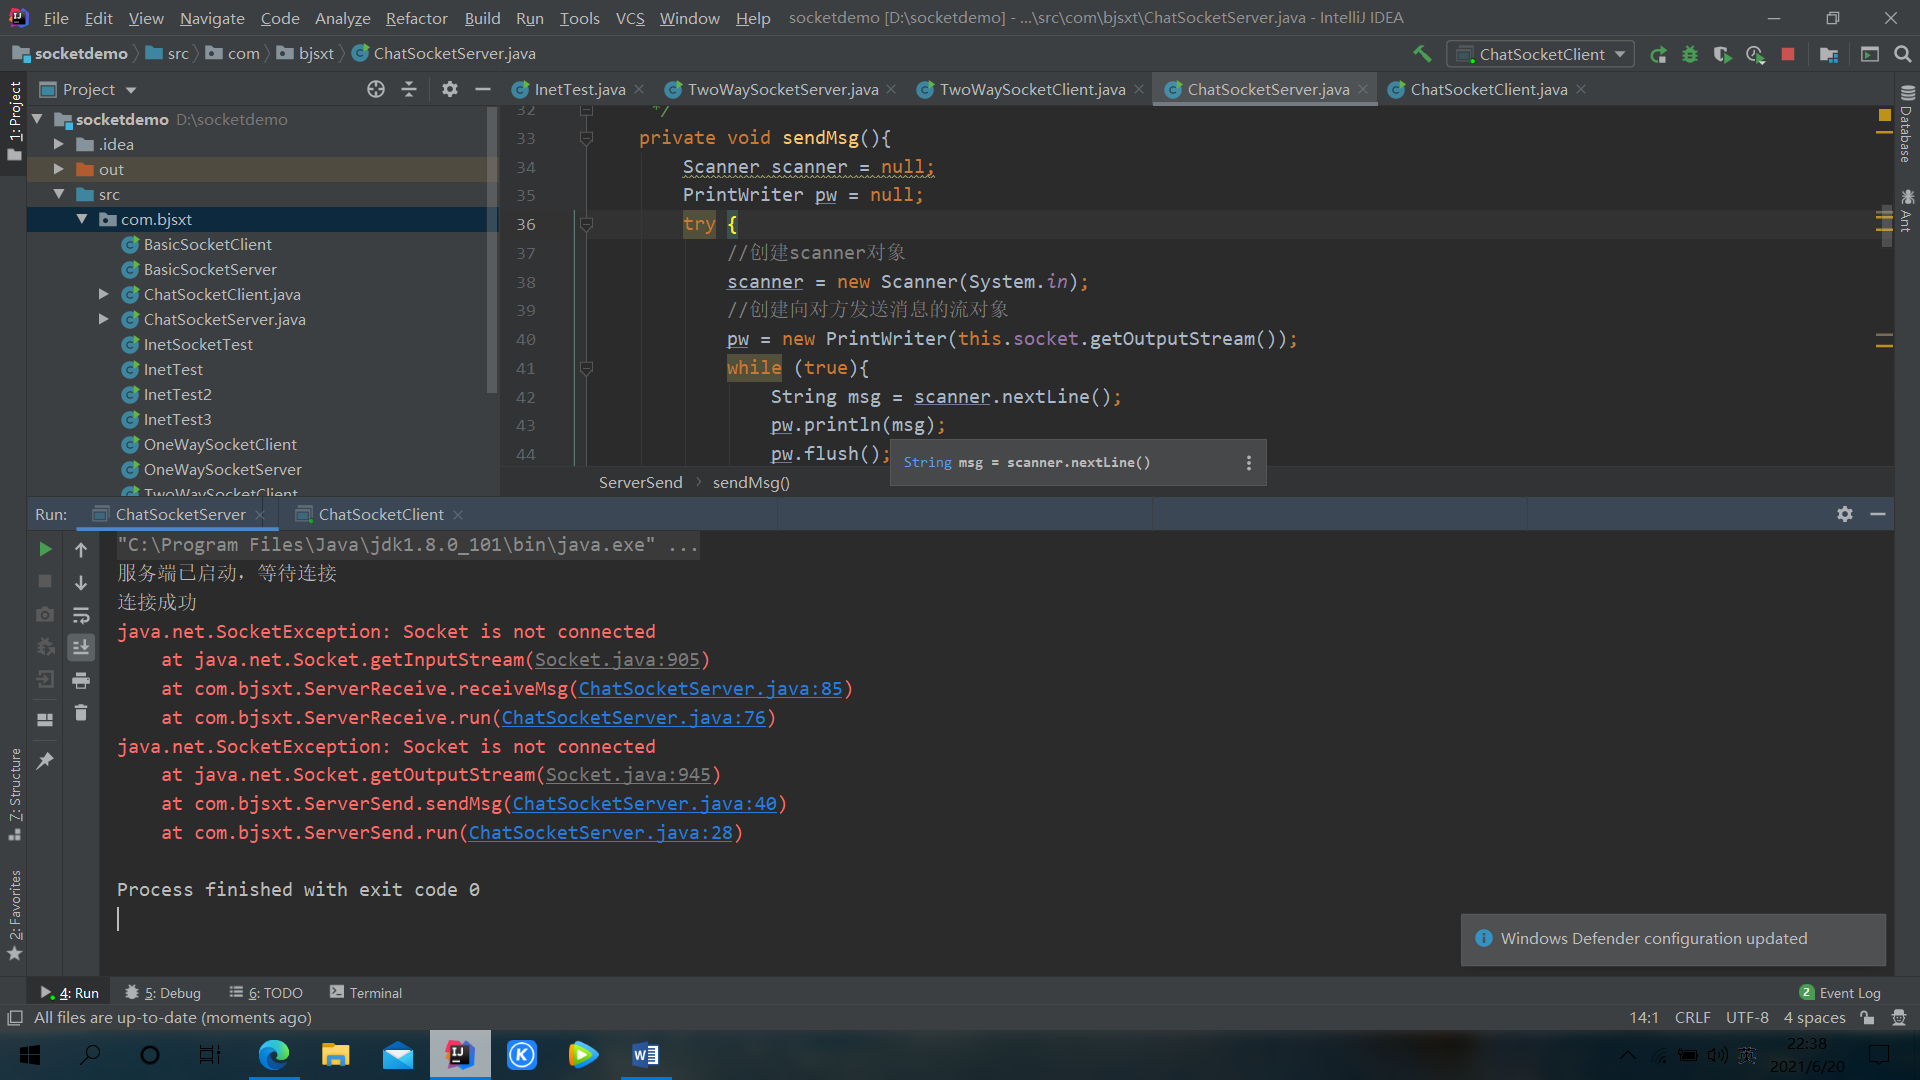Open the Event Log tool window
The image size is (1920, 1080).
pyautogui.click(x=1840, y=993)
